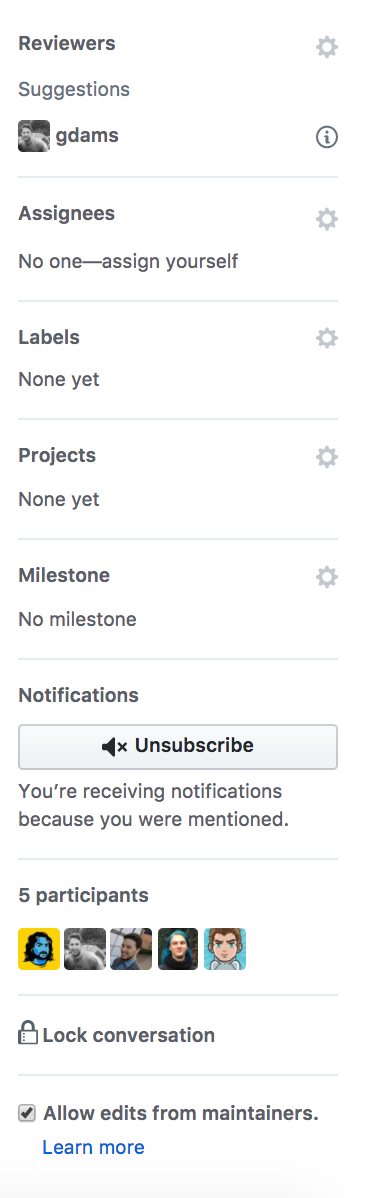374x1198 pixels.
Task: Toggle Allow edits from maintainers checkbox
Action: point(27,1114)
